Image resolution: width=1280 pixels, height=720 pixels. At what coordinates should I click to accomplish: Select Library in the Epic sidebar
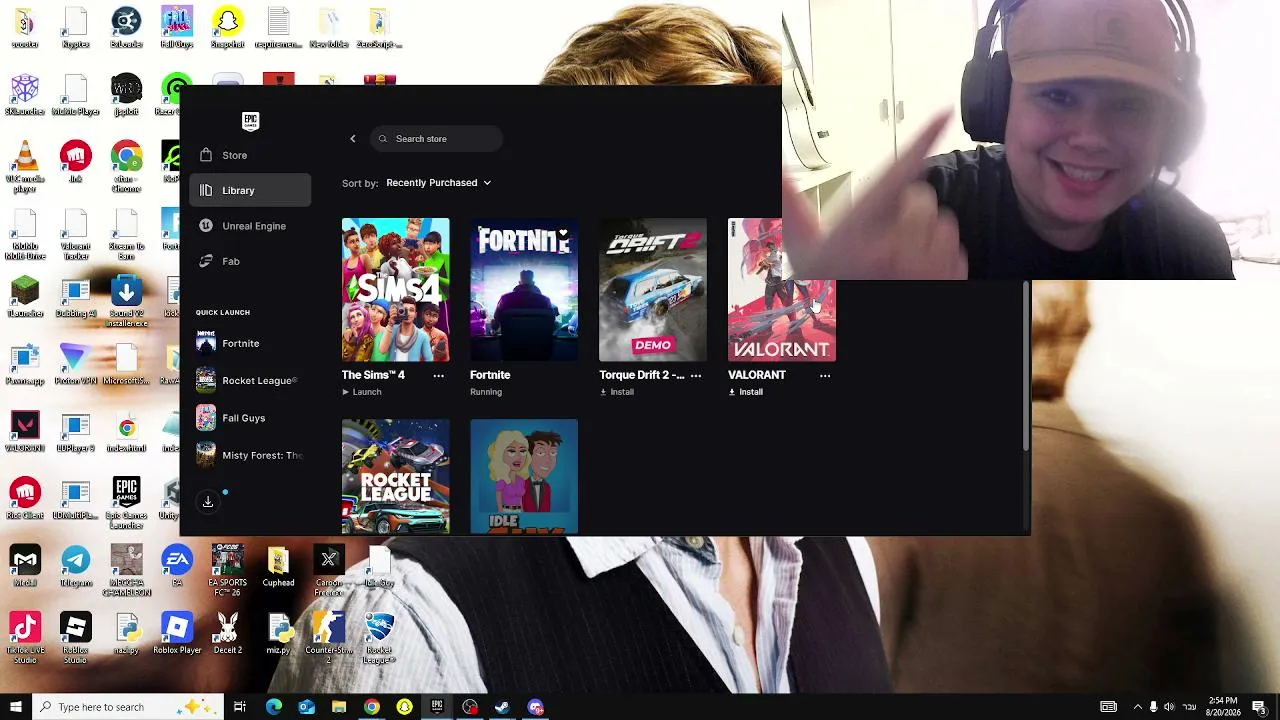250,190
